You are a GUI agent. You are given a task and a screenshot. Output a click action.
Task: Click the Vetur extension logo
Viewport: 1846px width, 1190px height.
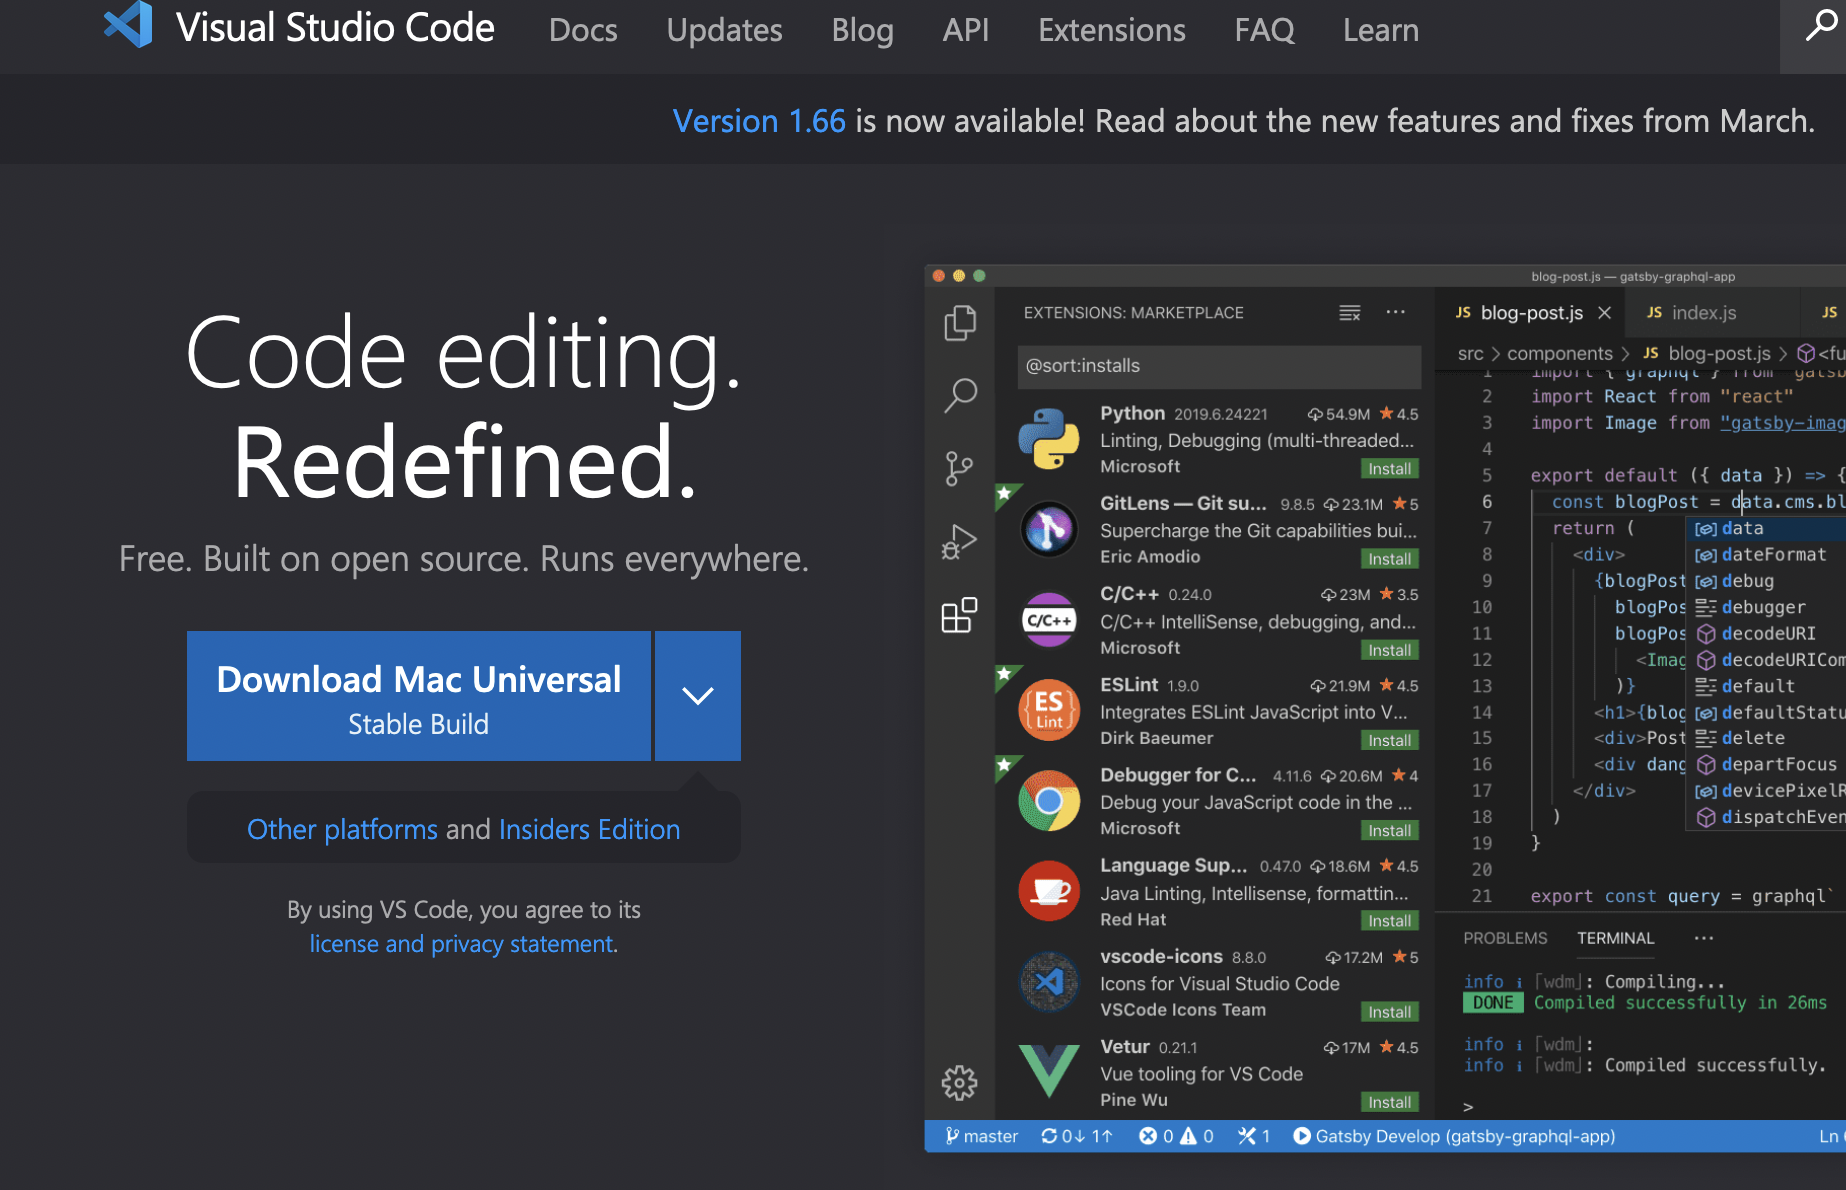(1049, 1071)
